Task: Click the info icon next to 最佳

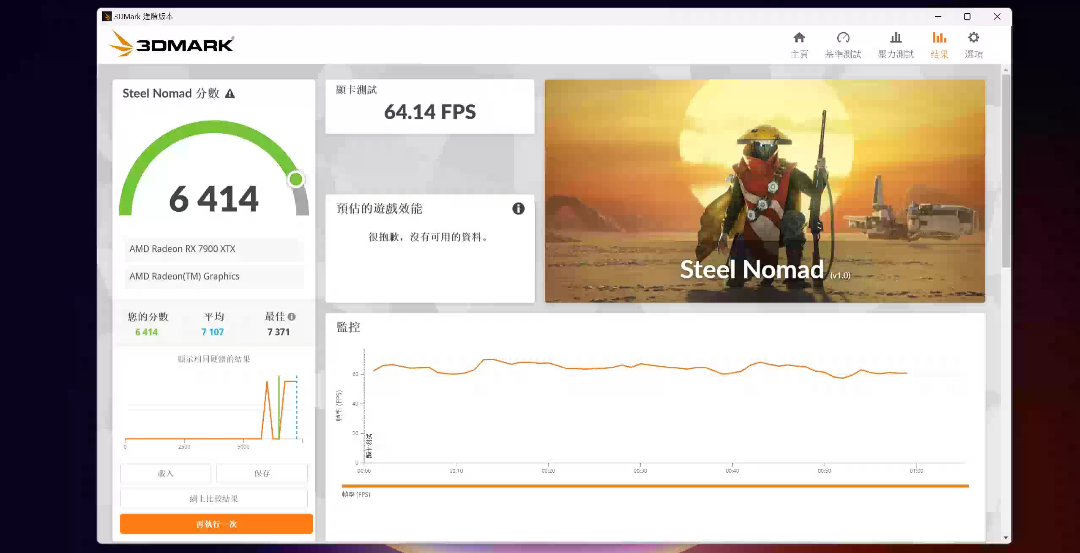Action: pyautogui.click(x=292, y=317)
